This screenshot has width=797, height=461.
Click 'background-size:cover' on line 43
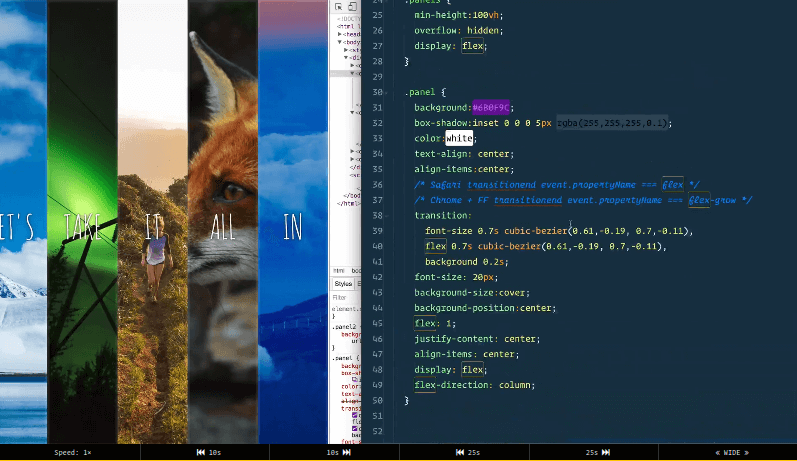pyautogui.click(x=470, y=293)
